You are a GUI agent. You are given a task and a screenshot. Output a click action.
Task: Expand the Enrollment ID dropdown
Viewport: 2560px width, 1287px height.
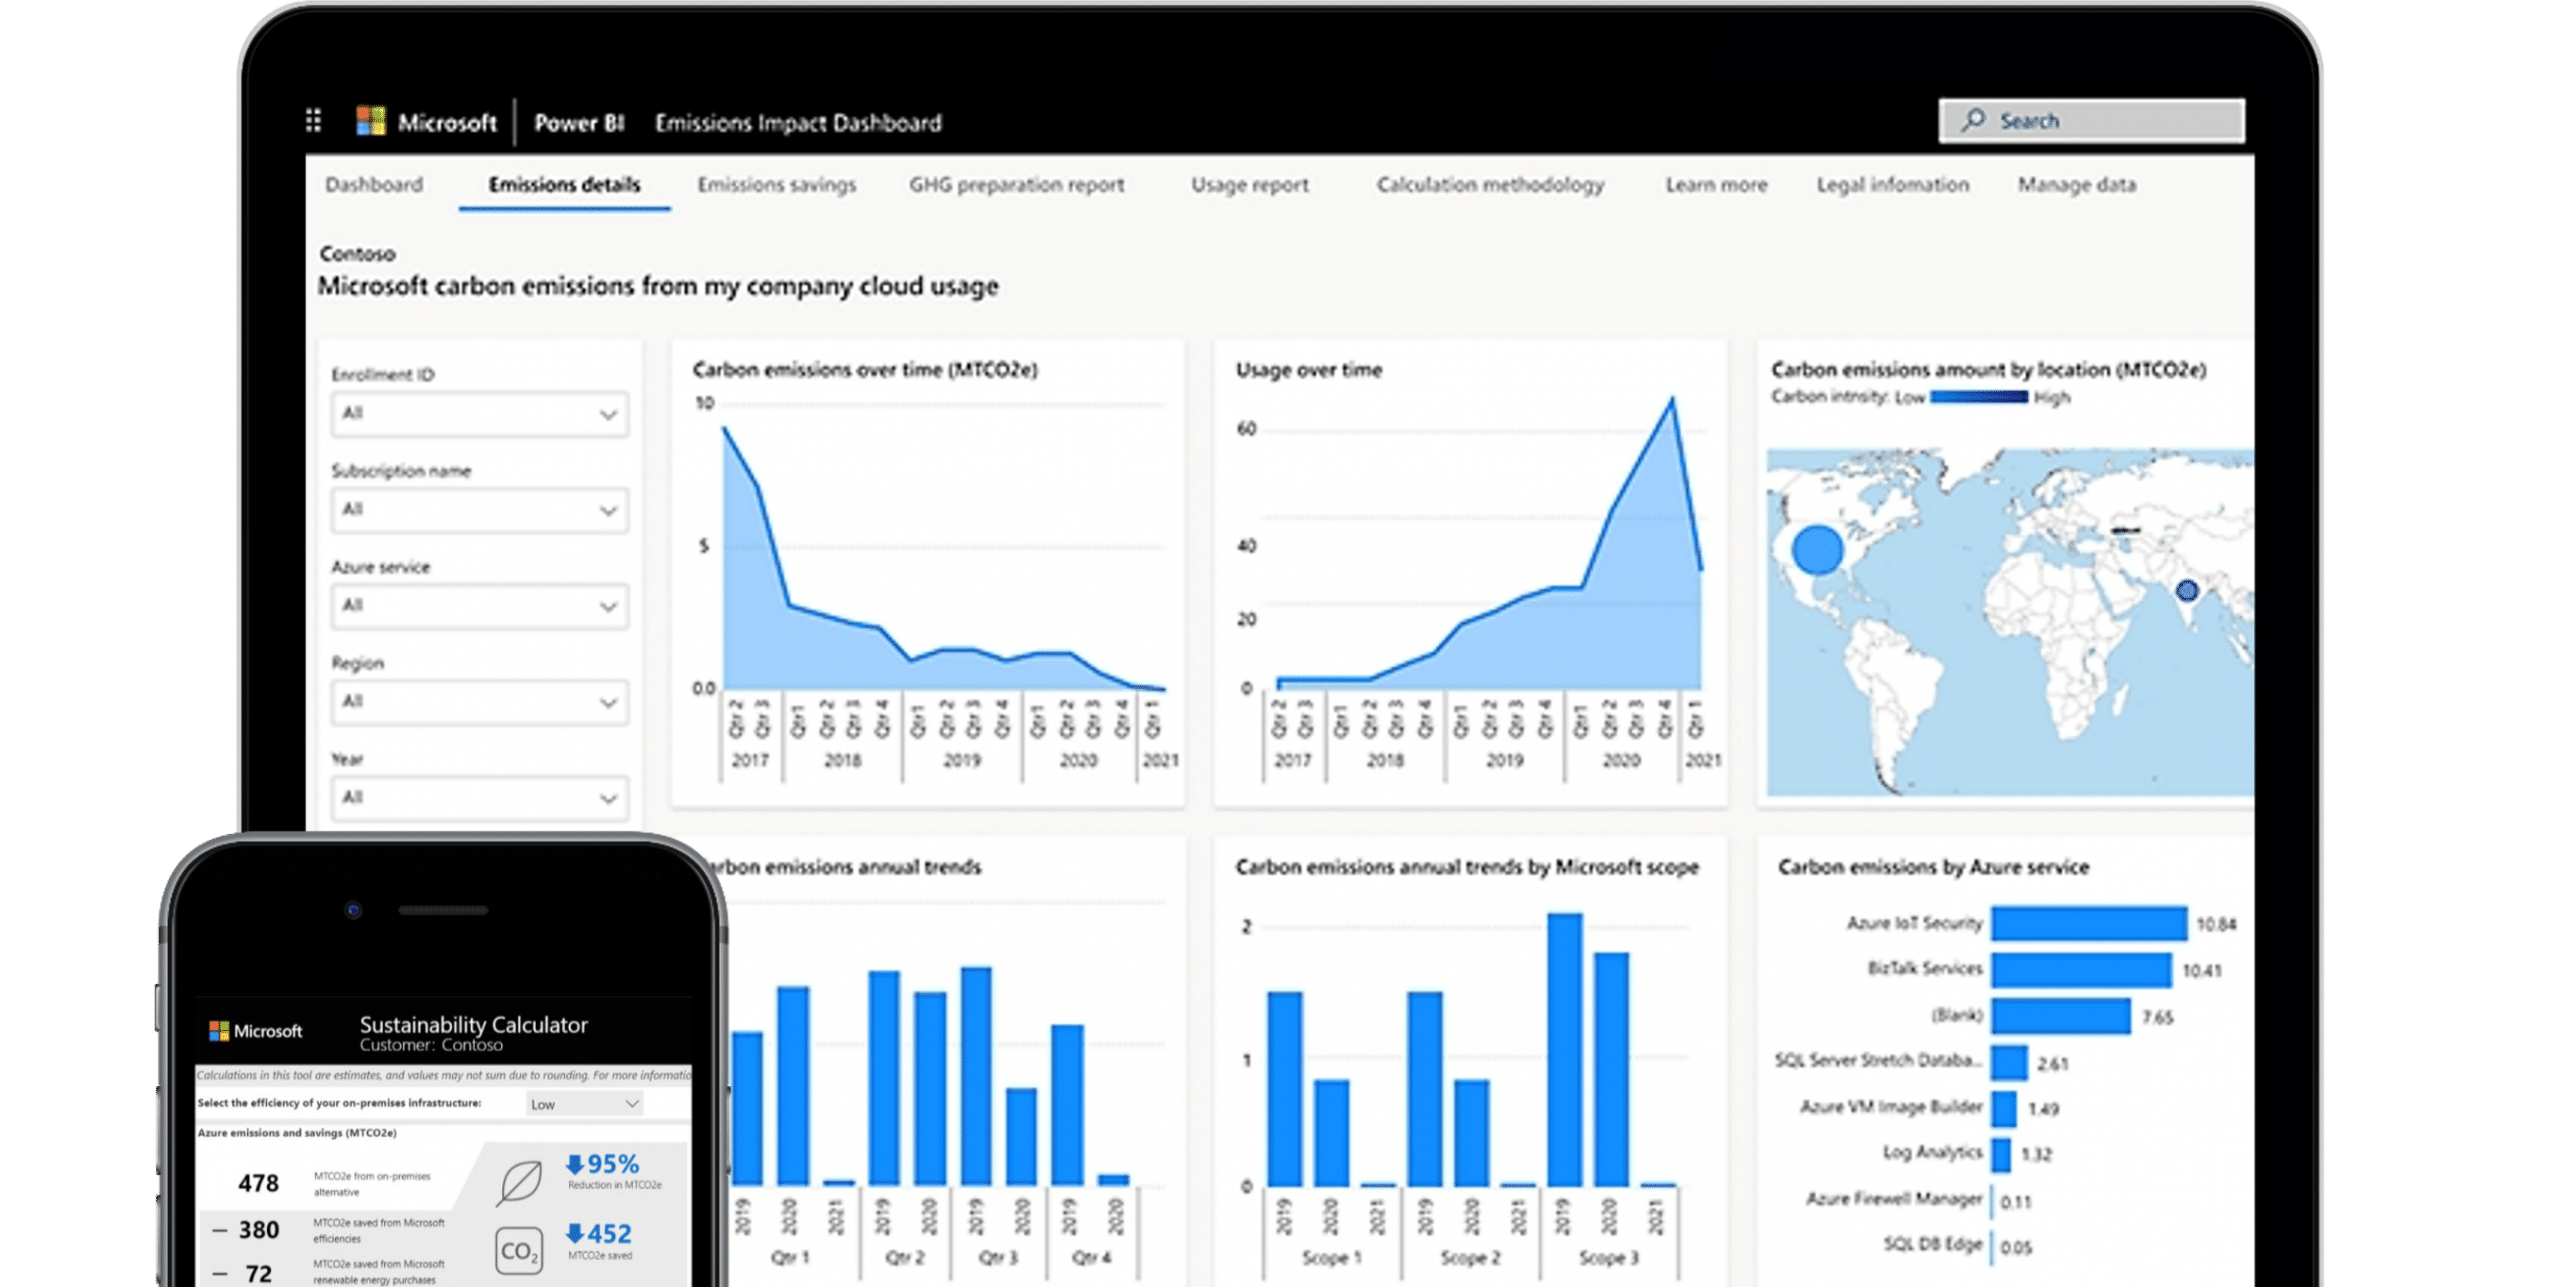[479, 414]
